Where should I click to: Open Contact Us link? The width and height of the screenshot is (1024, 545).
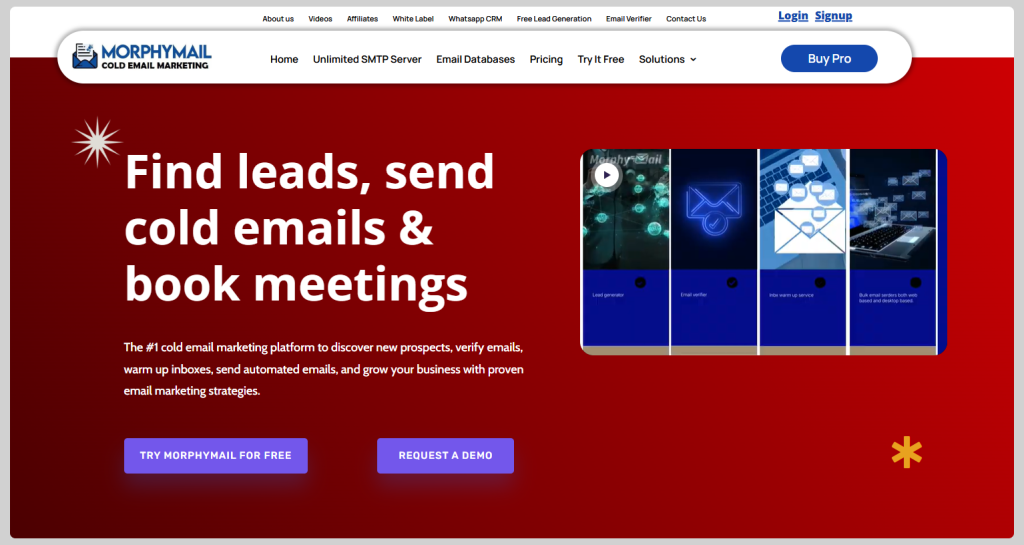[686, 19]
